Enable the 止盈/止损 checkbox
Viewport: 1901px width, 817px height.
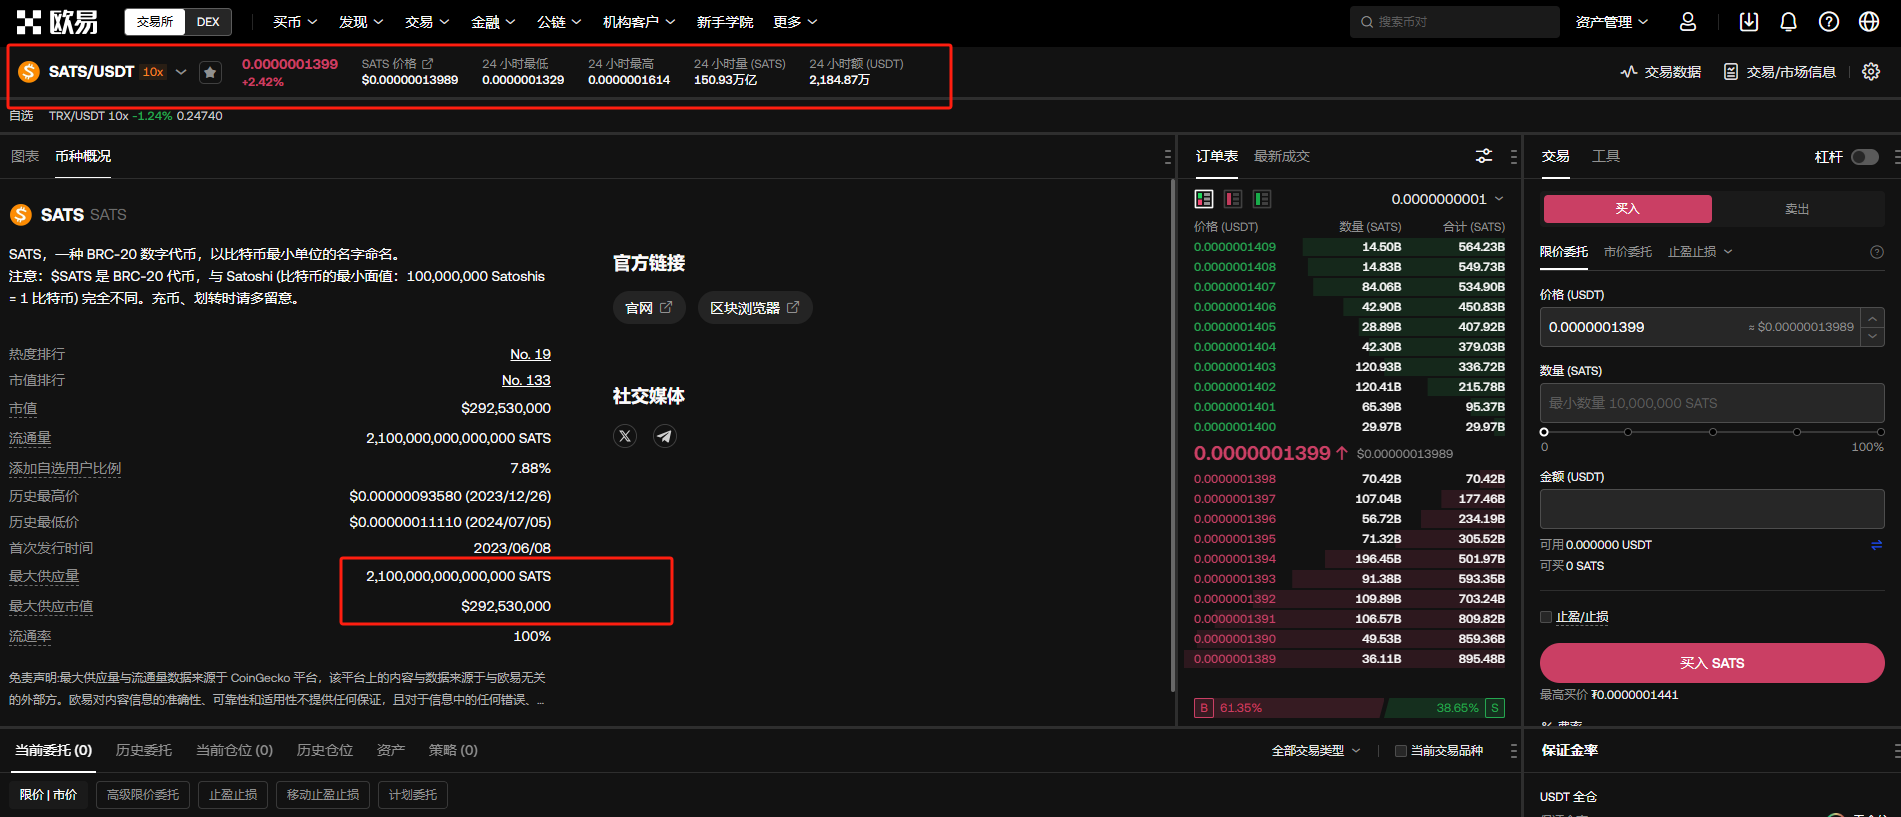point(1546,617)
